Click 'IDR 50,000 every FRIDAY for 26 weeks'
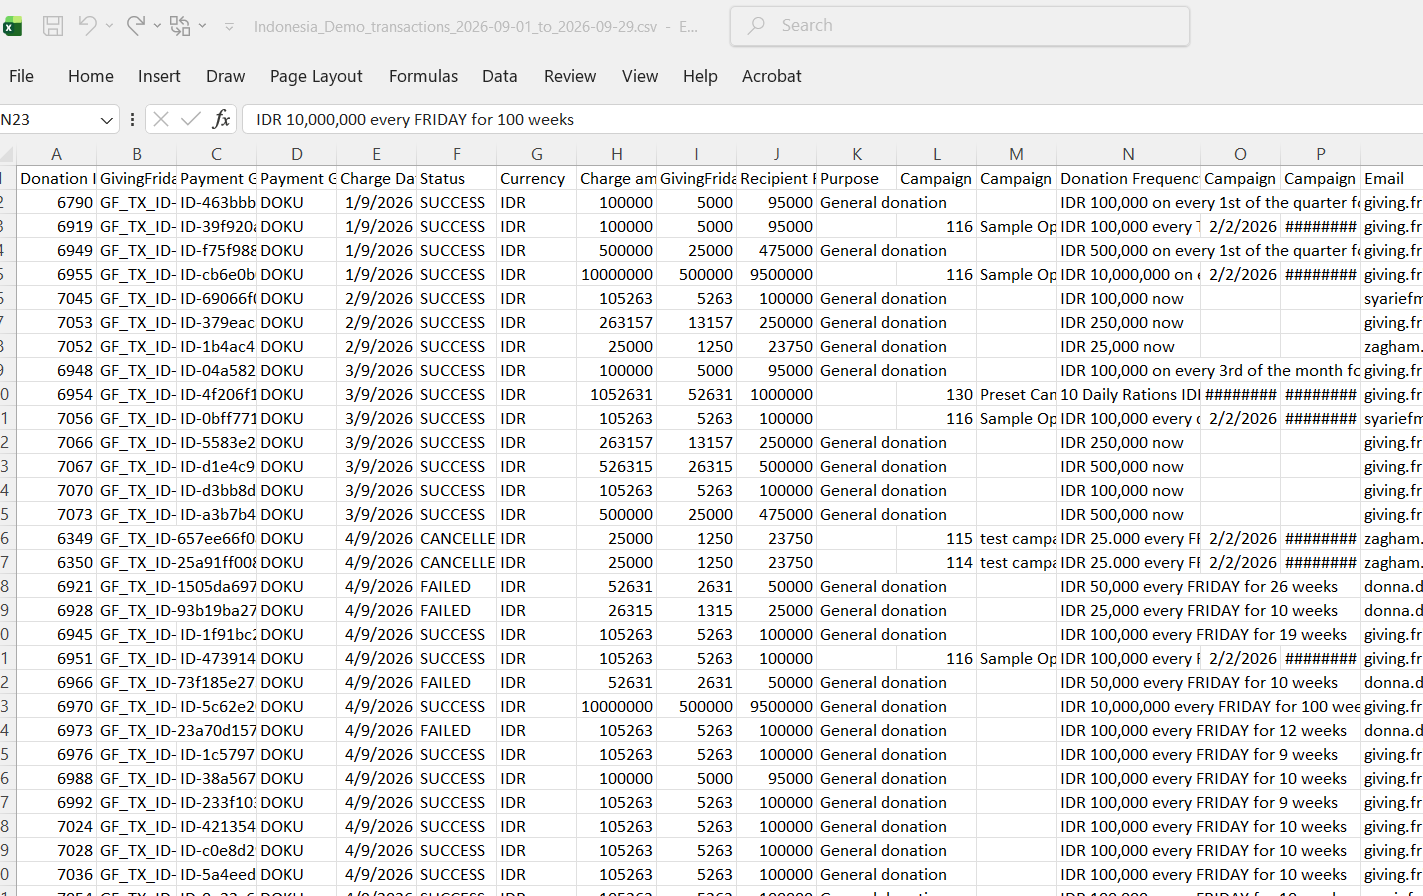 tap(1199, 587)
